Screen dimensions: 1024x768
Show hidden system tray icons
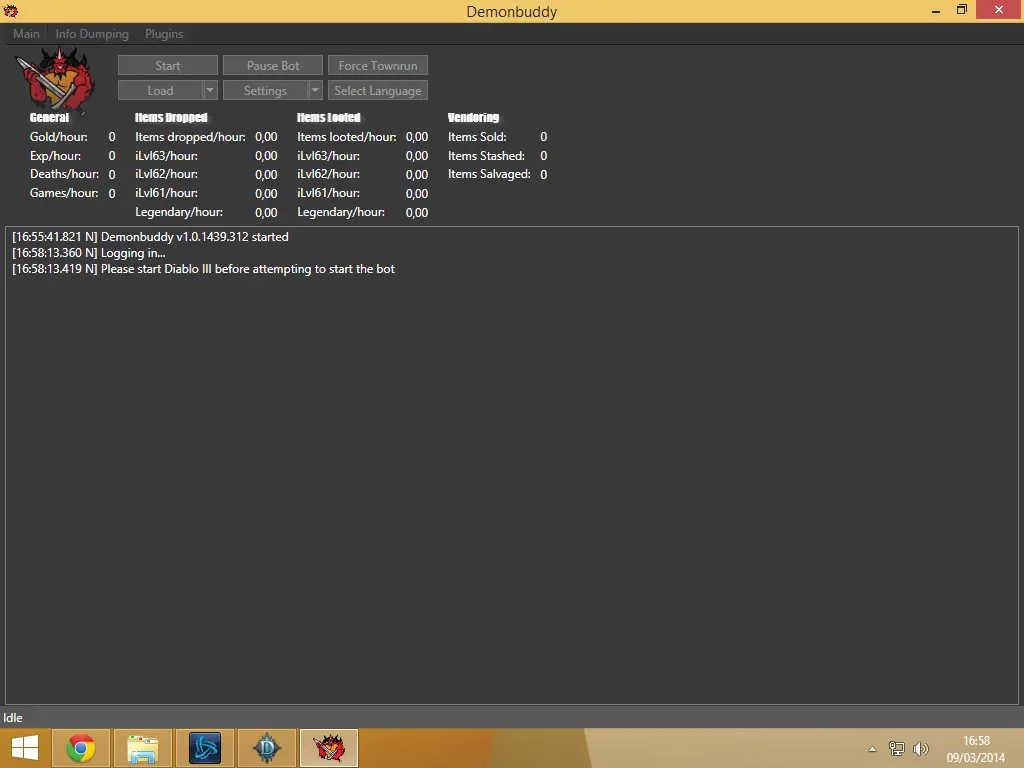click(872, 748)
